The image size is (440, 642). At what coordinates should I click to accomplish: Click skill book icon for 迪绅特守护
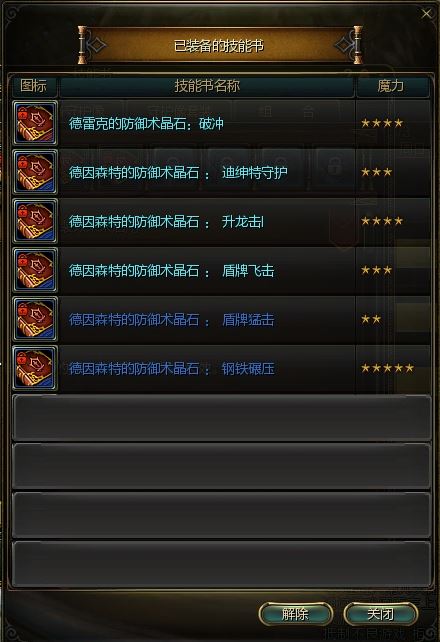click(x=35, y=172)
